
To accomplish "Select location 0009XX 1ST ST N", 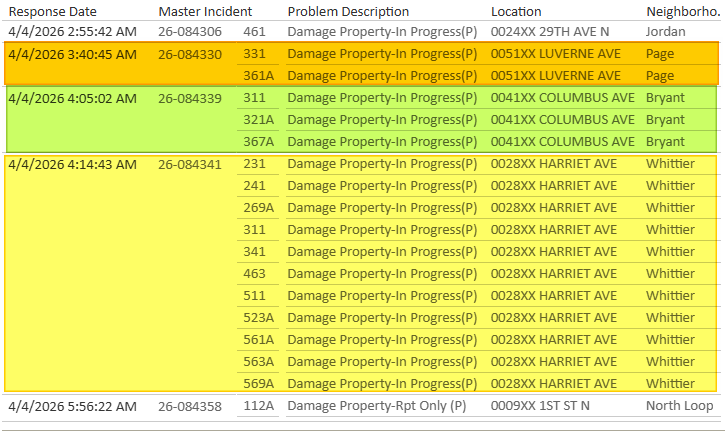I will 540,406.
